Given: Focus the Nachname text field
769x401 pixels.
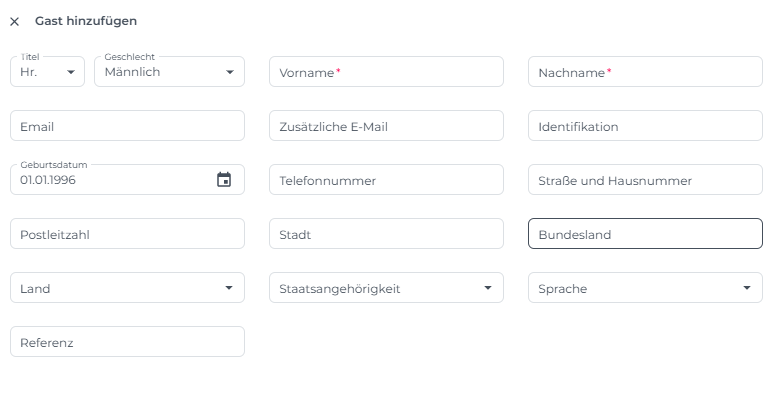Looking at the screenshot, I should tap(645, 72).
